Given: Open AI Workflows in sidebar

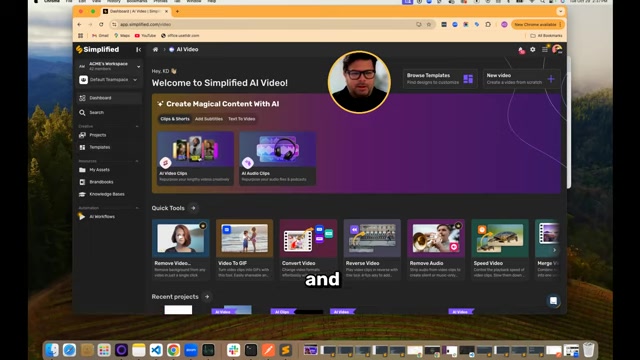Looking at the screenshot, I should coord(102,217).
